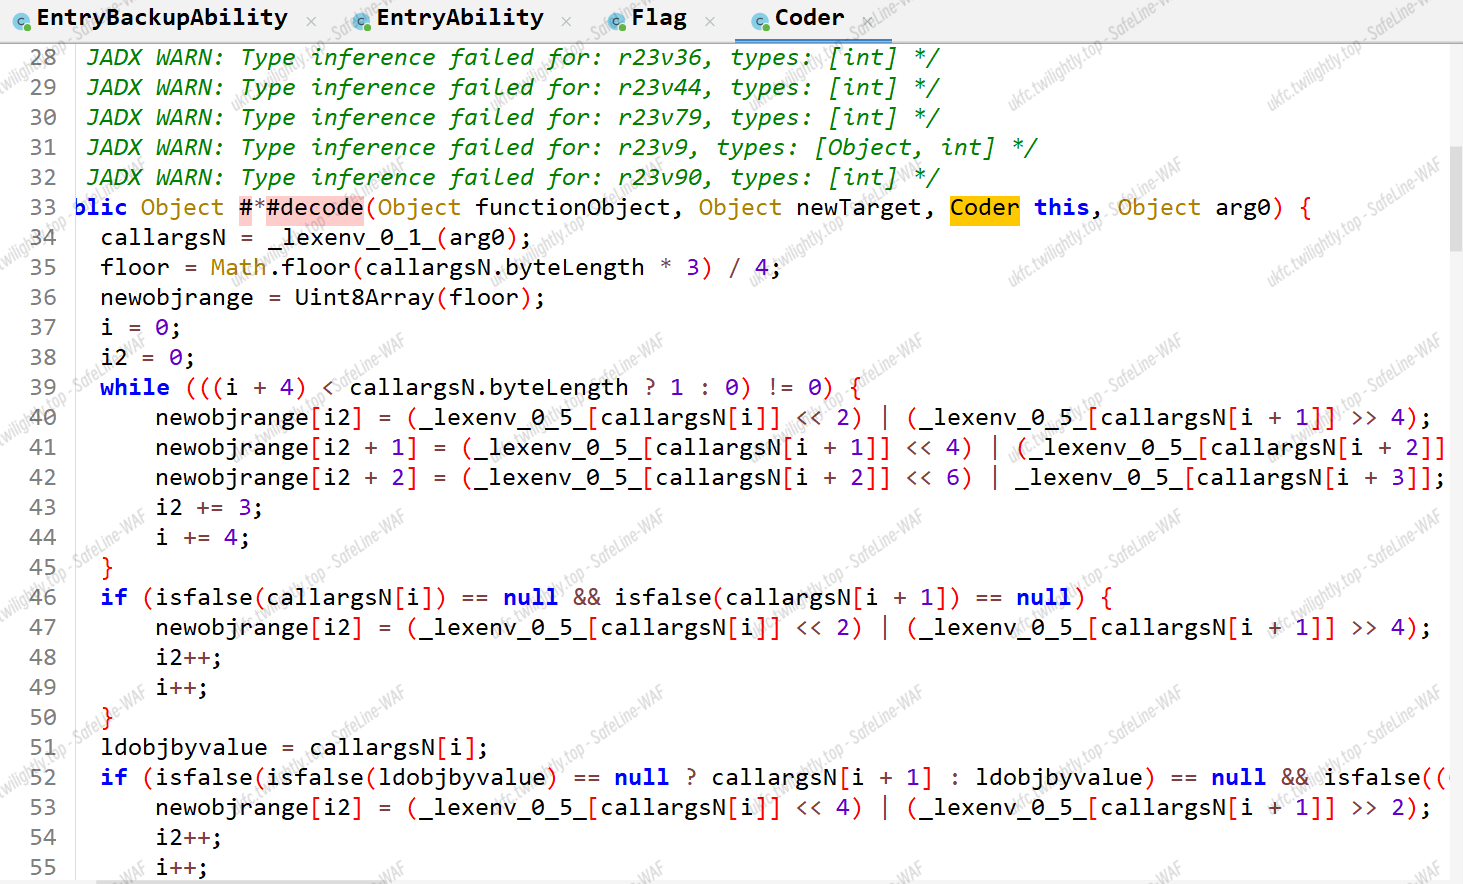
Task: Click the class icon on EntryBackupAbility tab
Action: (21, 21)
